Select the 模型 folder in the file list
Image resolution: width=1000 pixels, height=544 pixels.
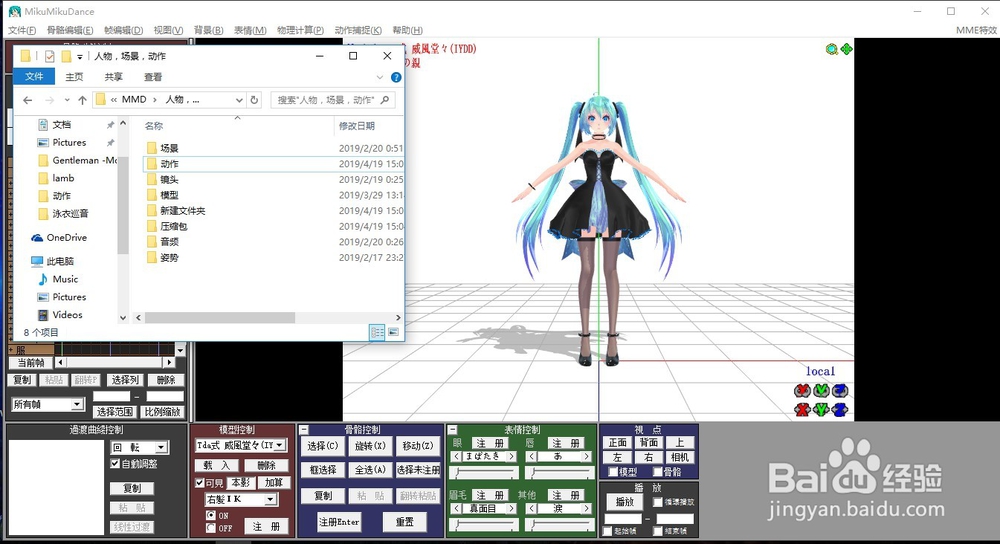[x=169, y=195]
